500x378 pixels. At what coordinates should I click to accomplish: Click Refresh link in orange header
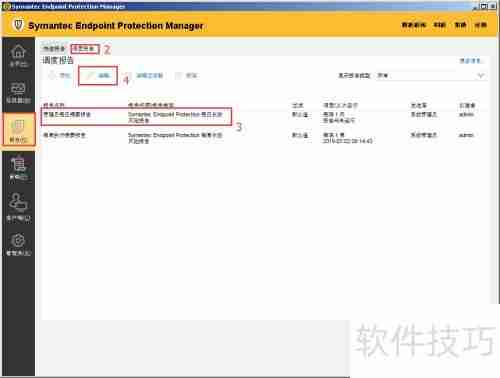(x=439, y=25)
